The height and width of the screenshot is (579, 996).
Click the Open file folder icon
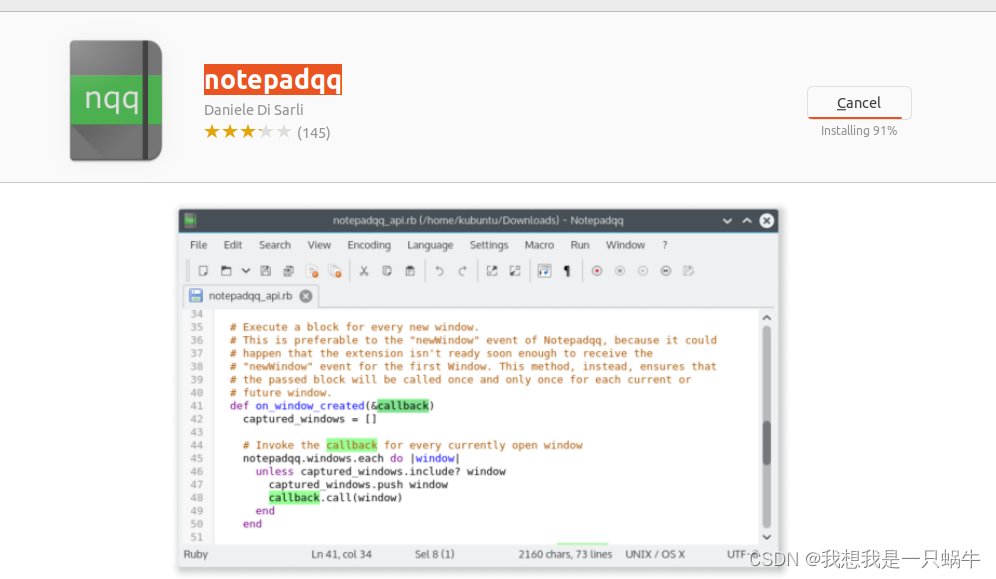[x=225, y=271]
